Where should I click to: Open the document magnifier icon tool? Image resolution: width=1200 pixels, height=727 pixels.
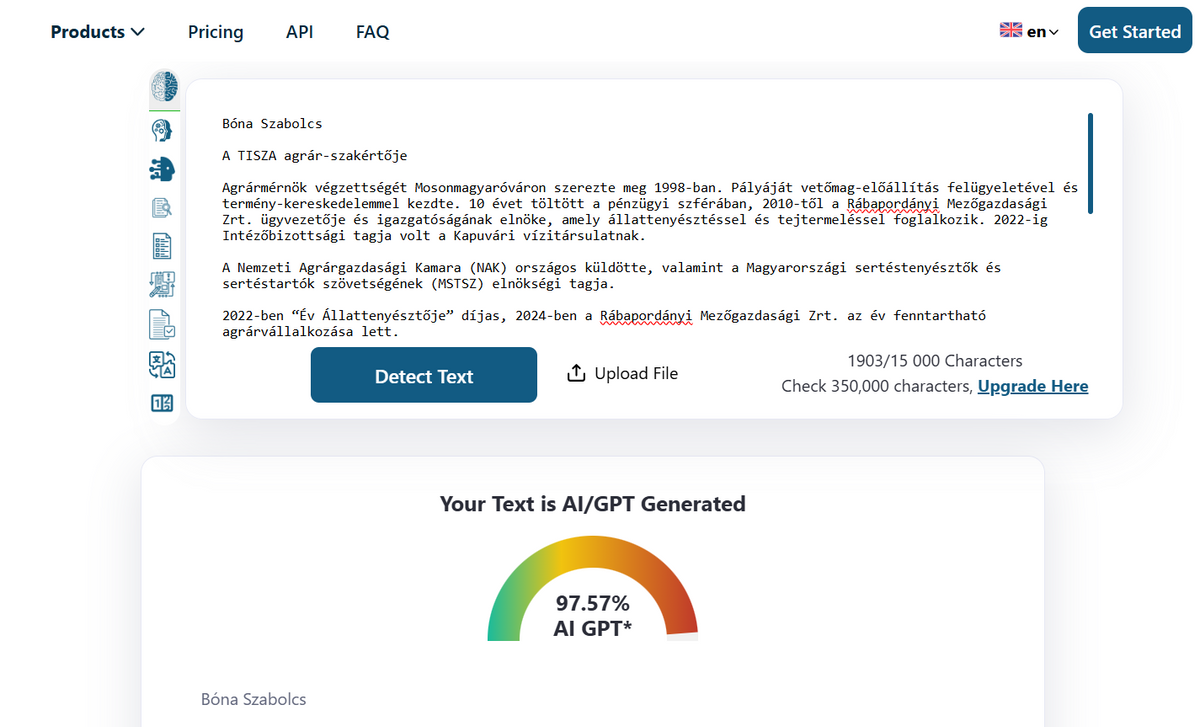coord(162,208)
